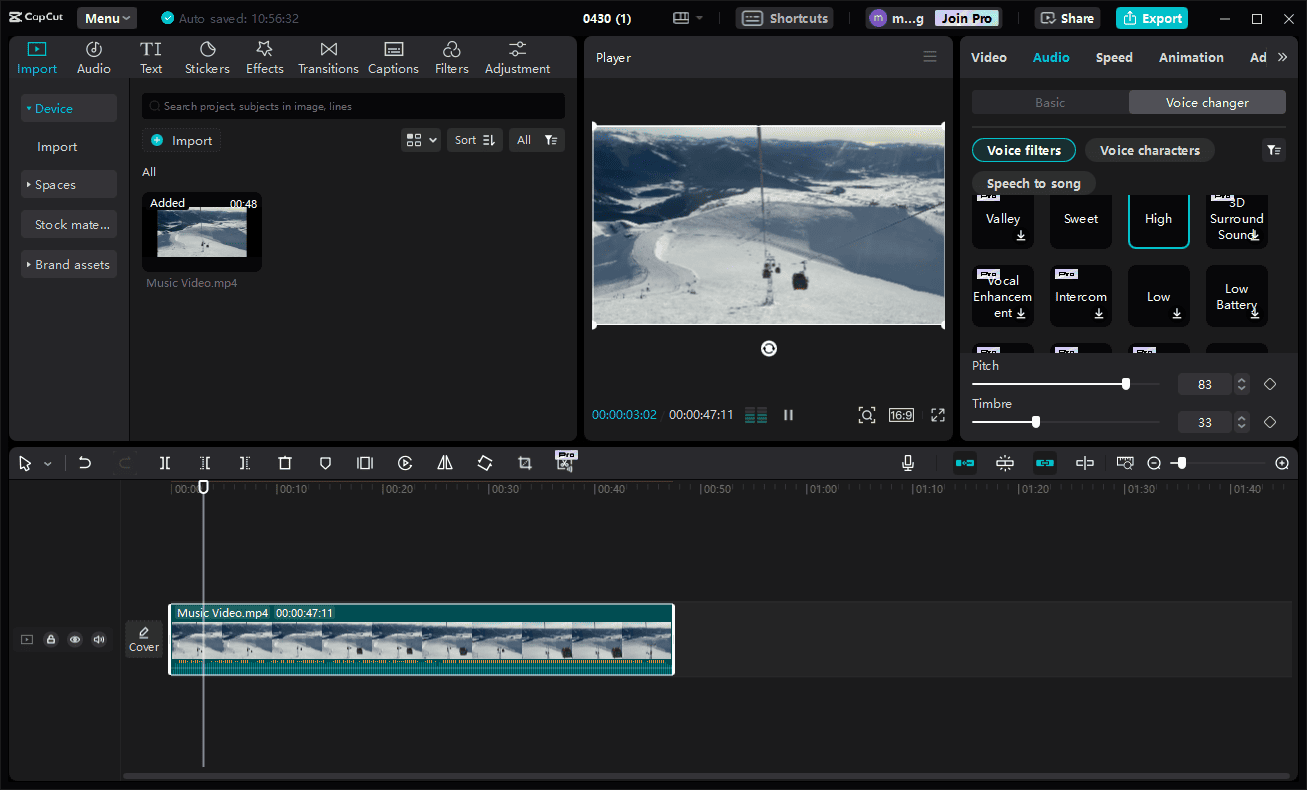Hide the video track with eye icon

(x=75, y=639)
